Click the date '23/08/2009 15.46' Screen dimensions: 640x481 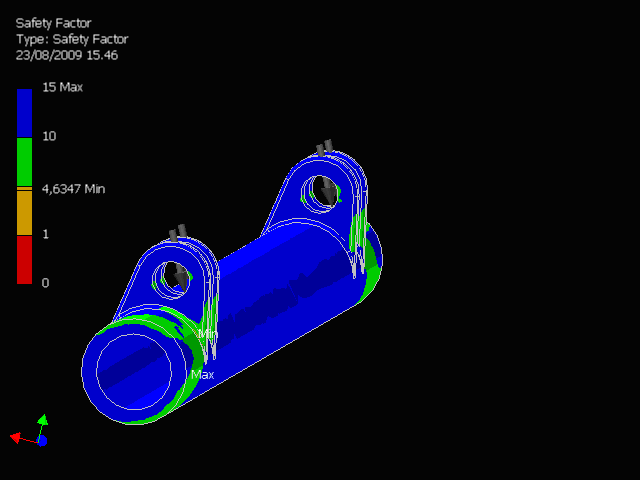click(67, 55)
